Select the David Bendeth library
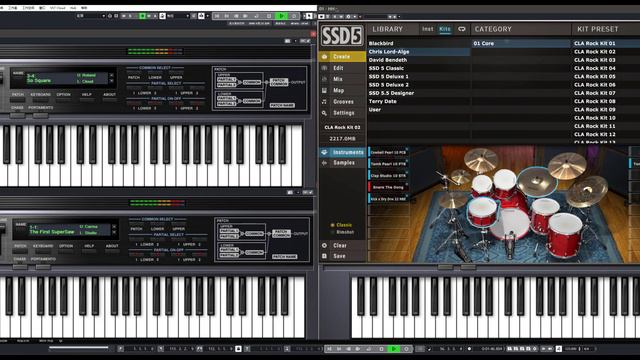 point(419,60)
